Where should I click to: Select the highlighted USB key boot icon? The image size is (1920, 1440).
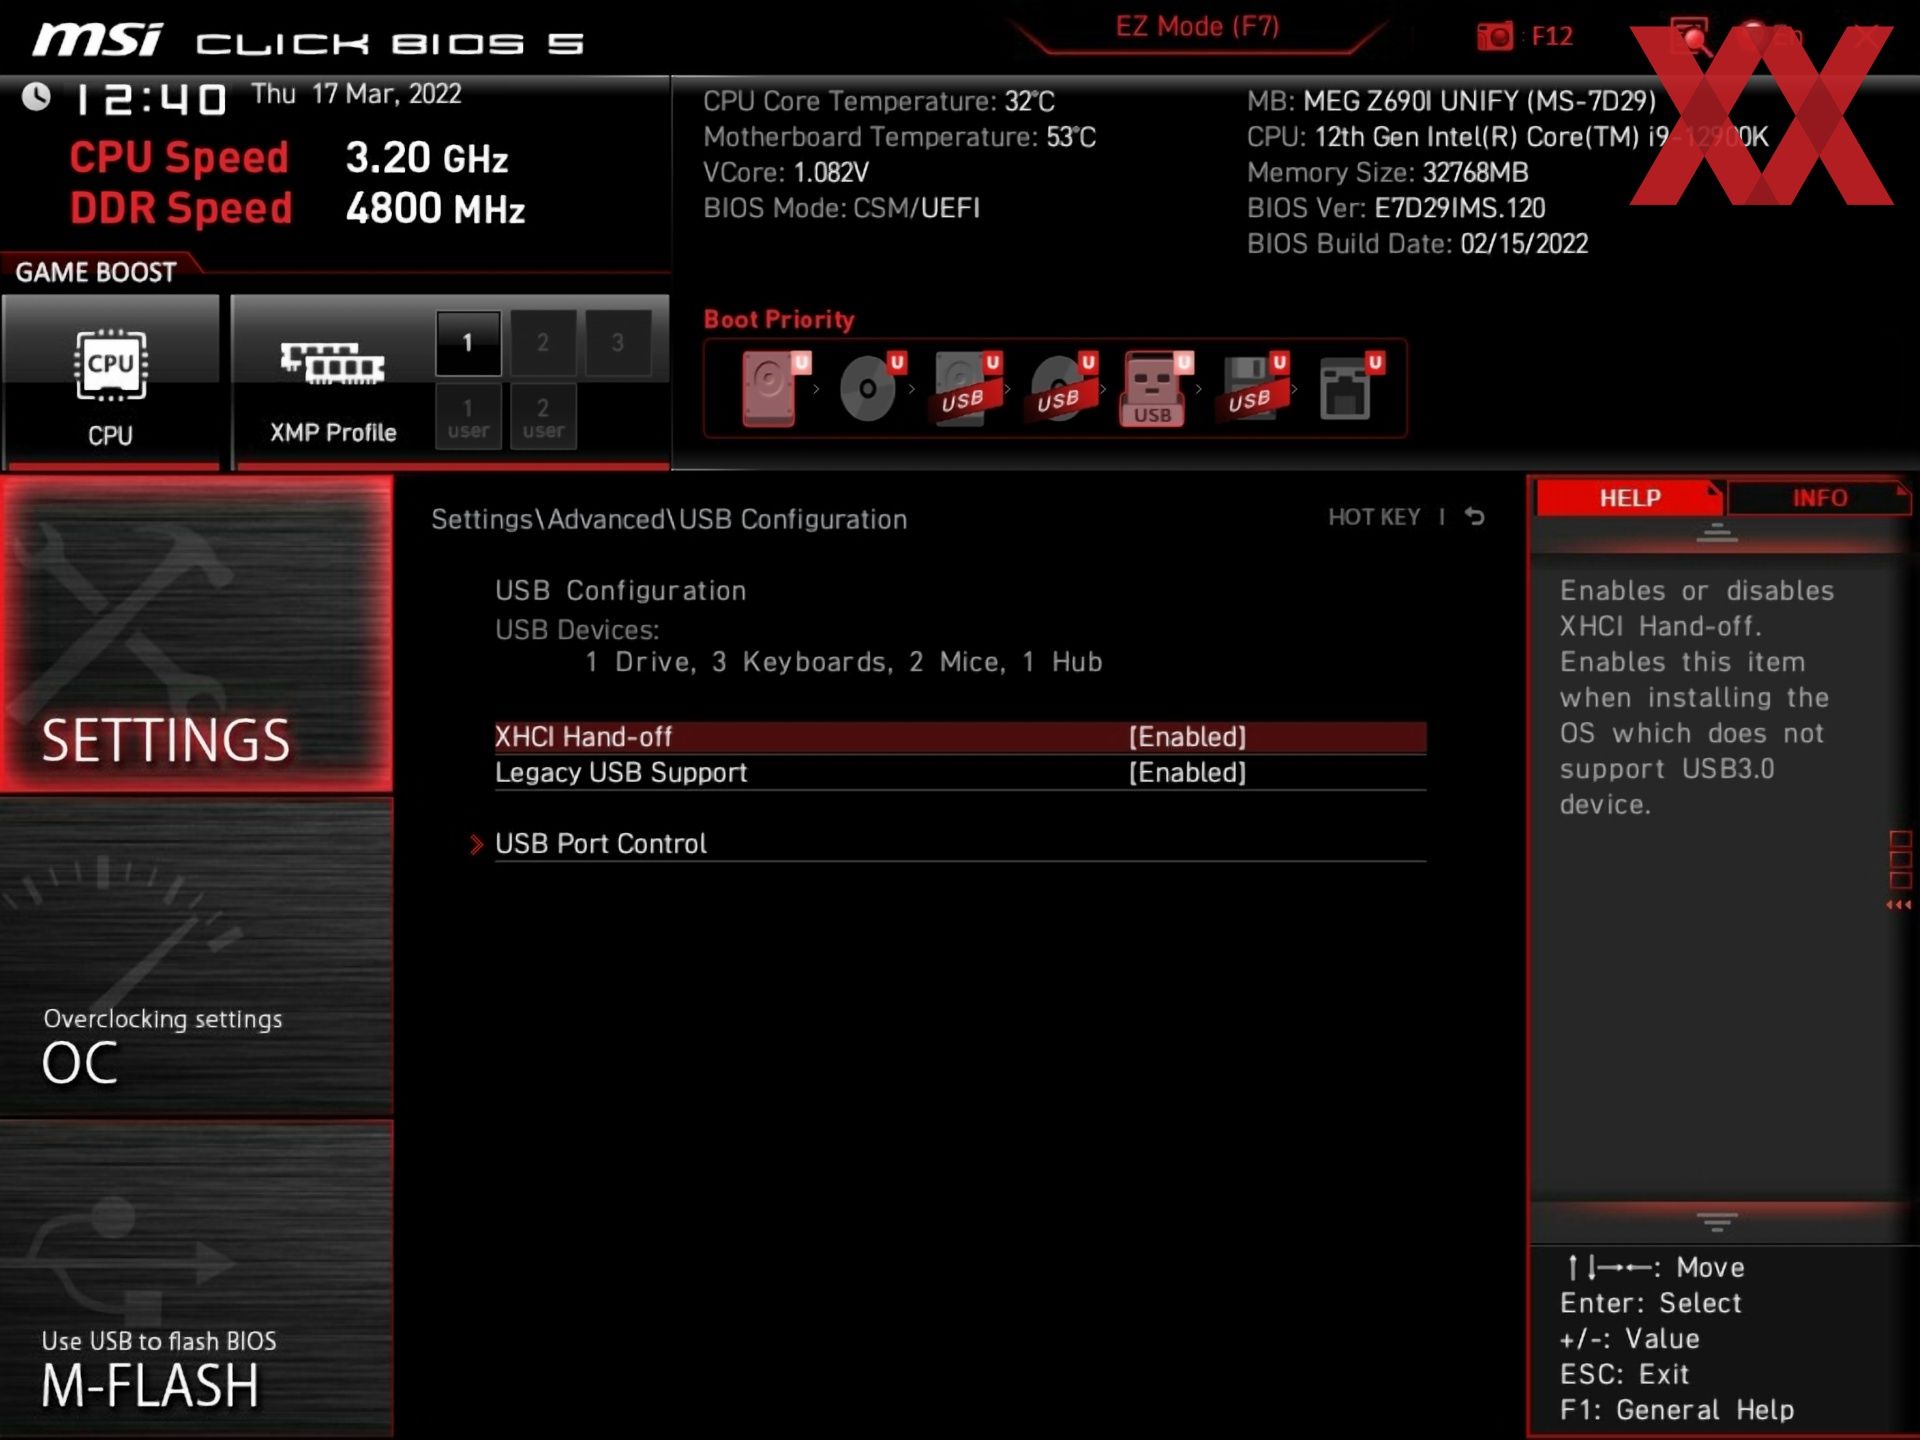click(1157, 389)
